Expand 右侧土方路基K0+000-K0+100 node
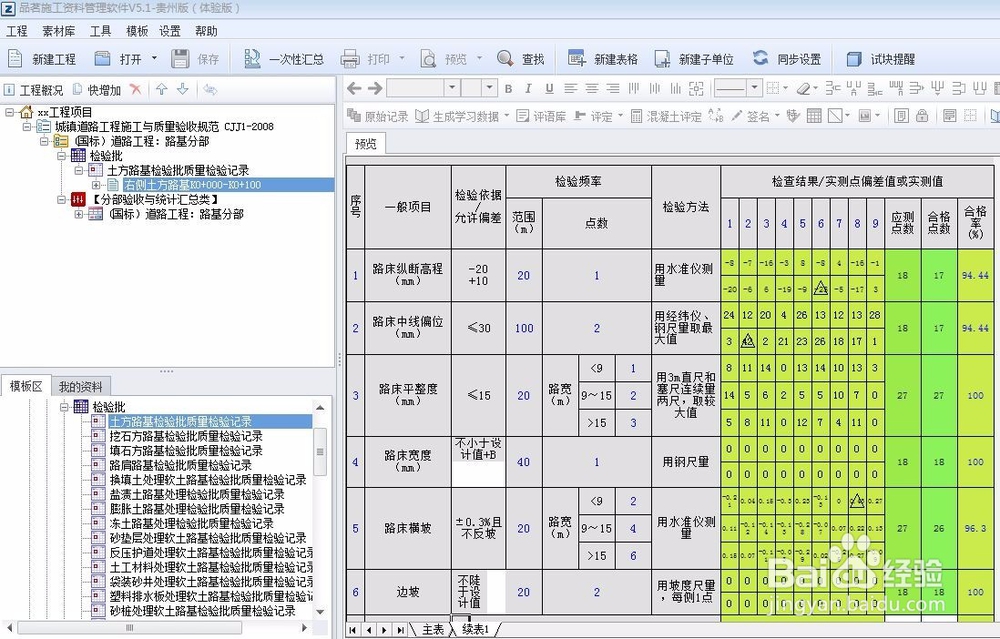The height and width of the screenshot is (639, 1000). (x=96, y=185)
